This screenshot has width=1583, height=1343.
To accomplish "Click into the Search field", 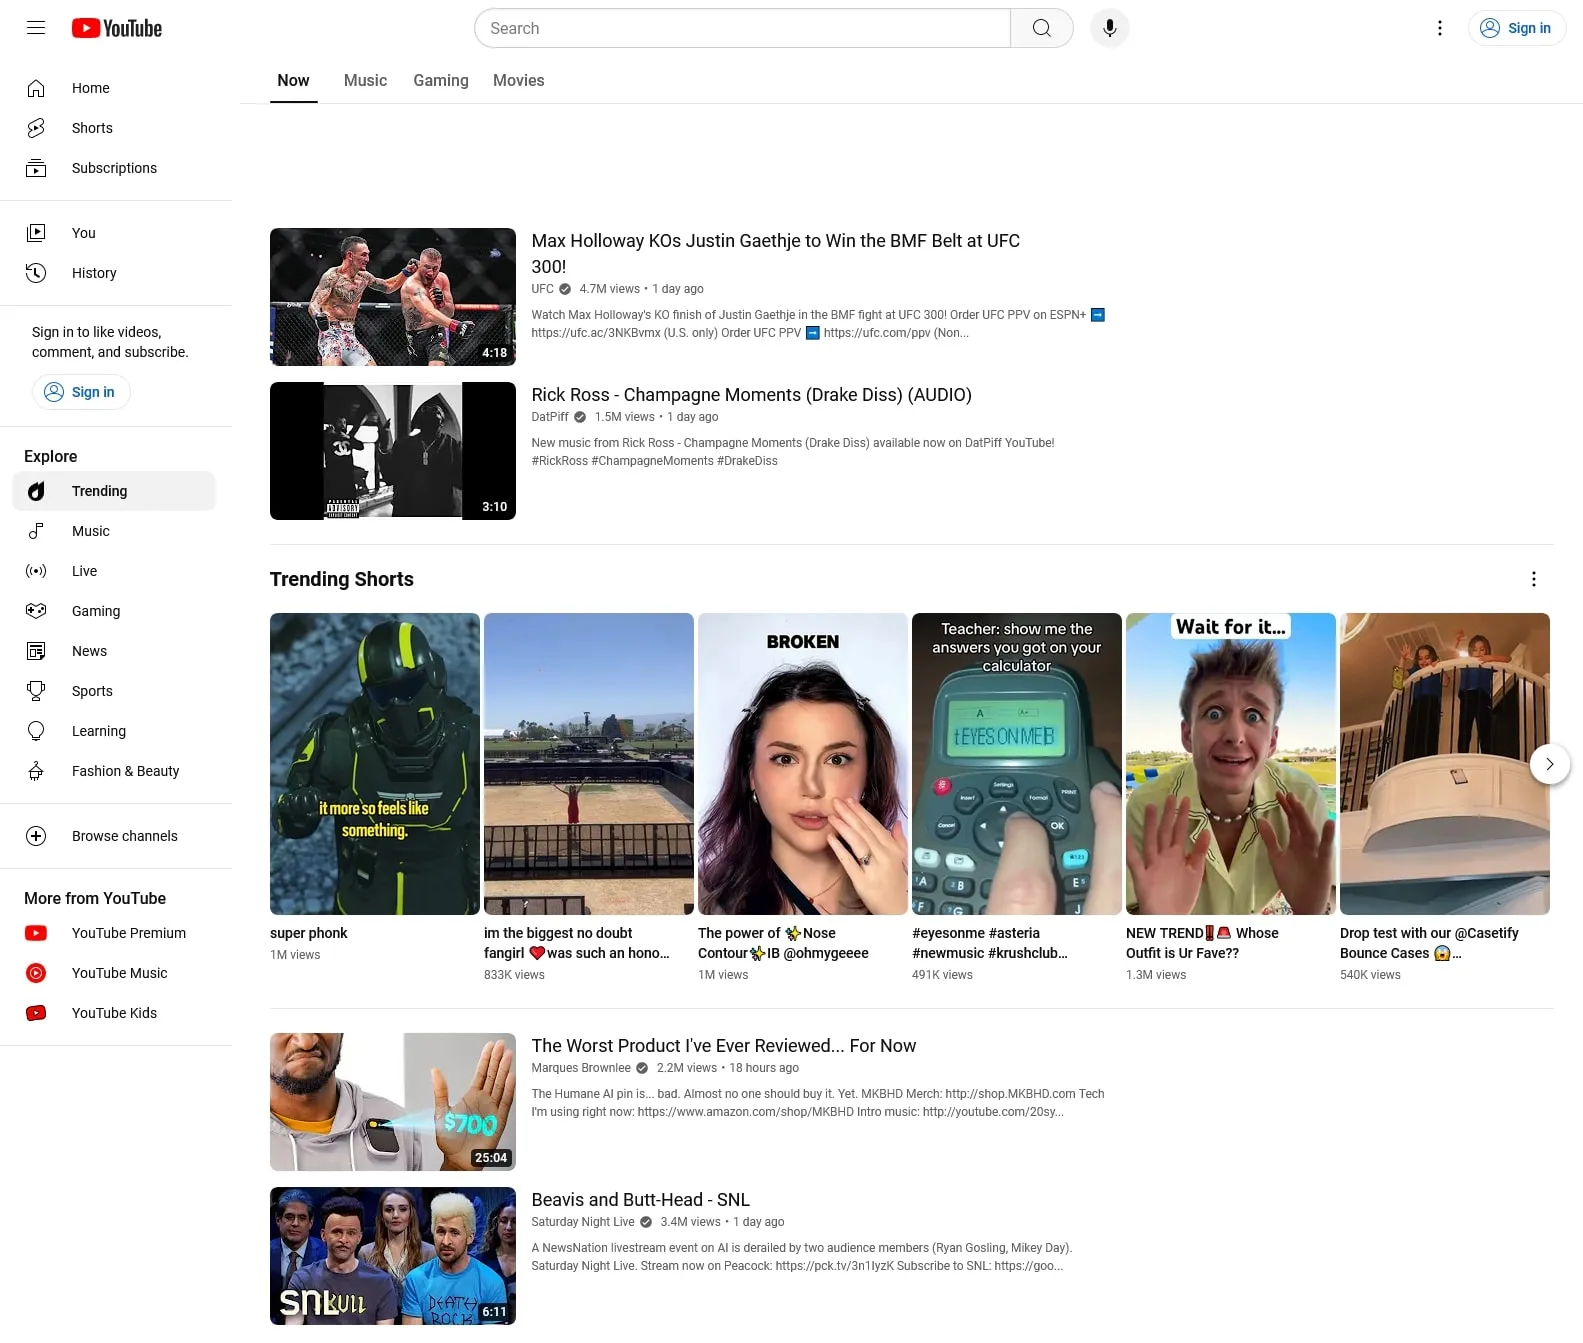I will click(x=742, y=28).
